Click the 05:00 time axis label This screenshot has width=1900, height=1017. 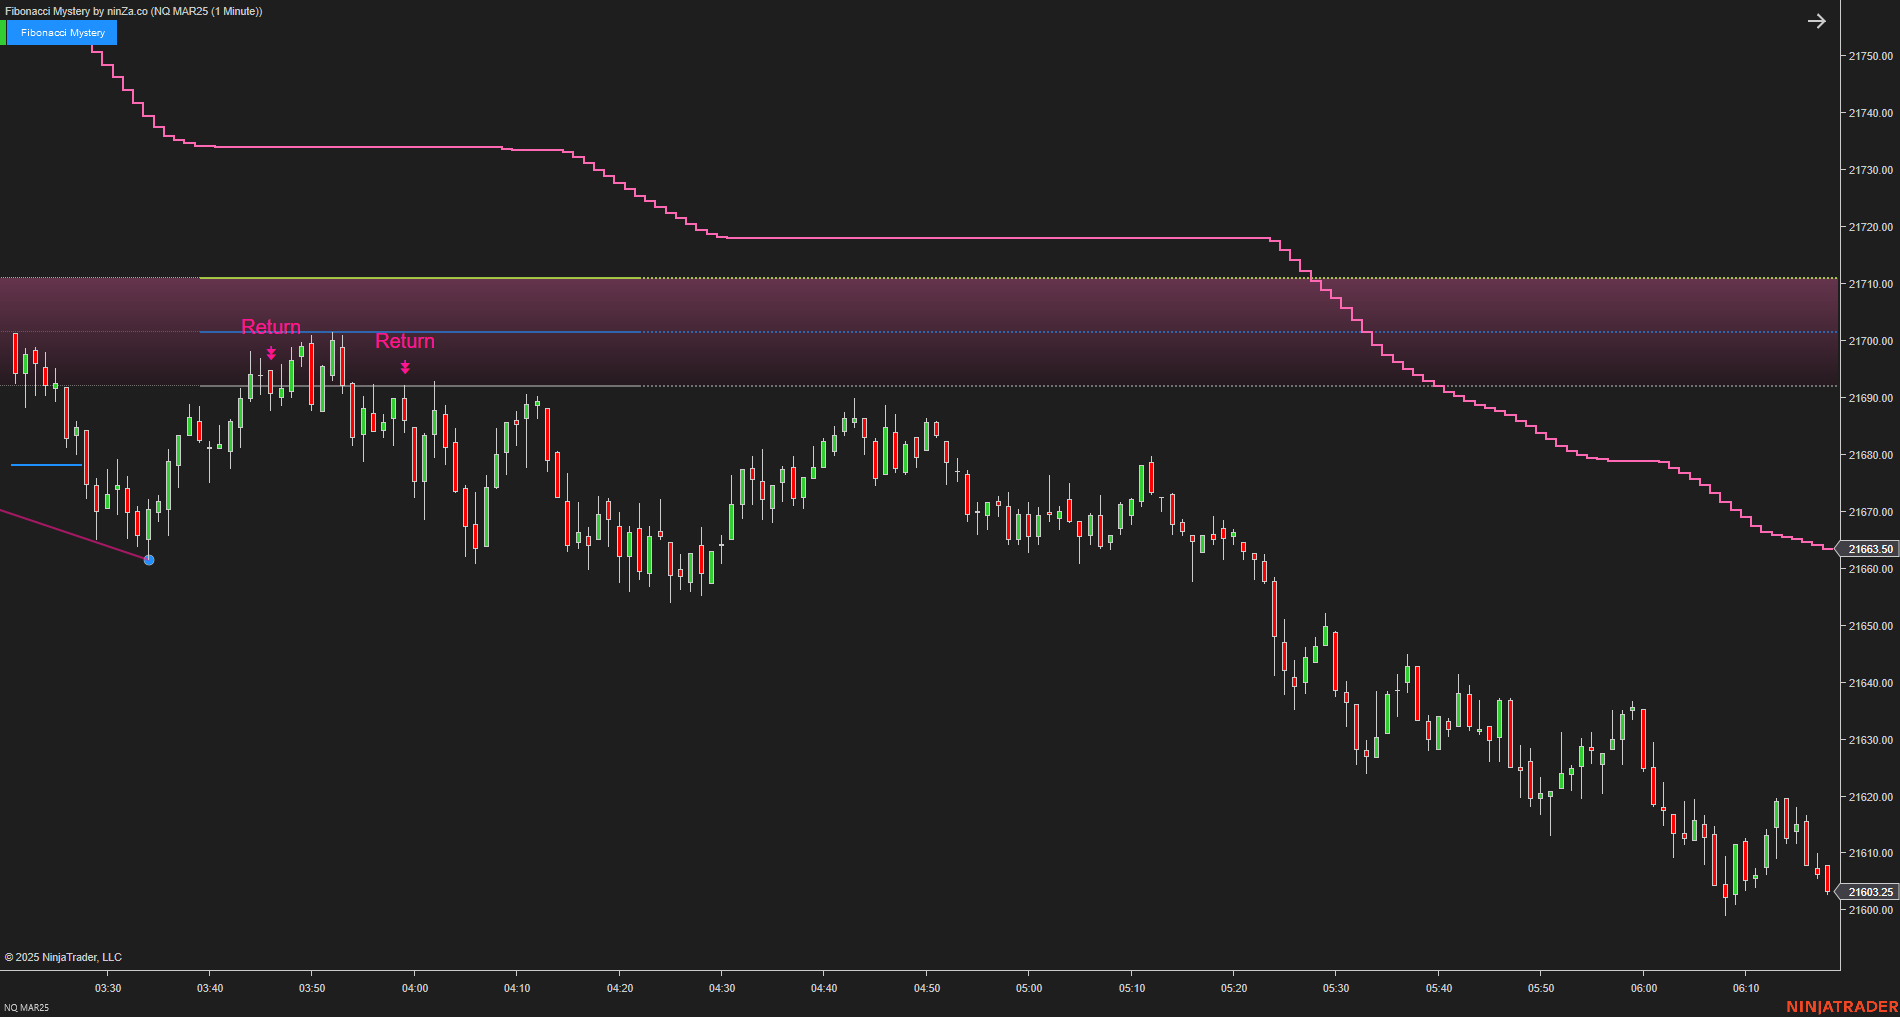click(1030, 988)
